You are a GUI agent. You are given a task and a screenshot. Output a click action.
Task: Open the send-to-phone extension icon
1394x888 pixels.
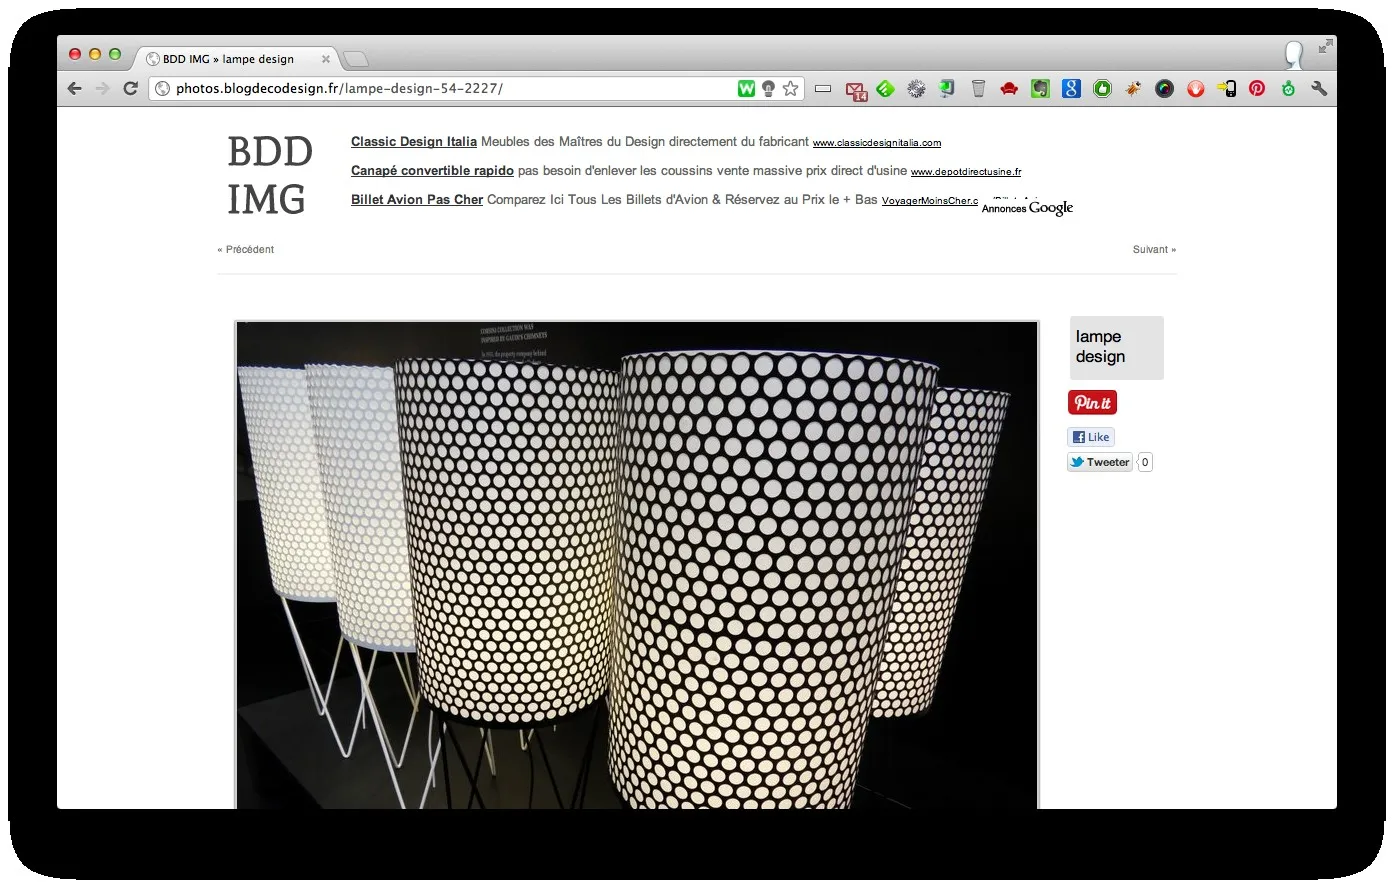1227,89
